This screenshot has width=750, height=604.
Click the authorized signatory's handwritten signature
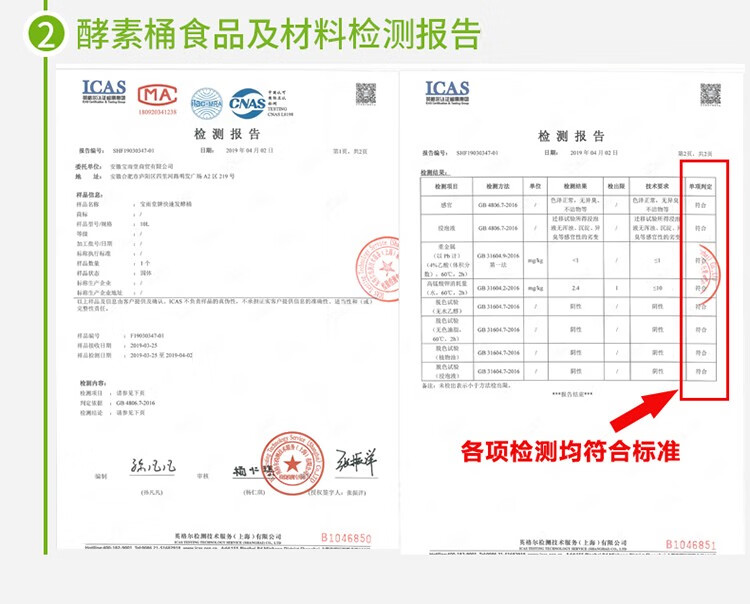(x=356, y=462)
